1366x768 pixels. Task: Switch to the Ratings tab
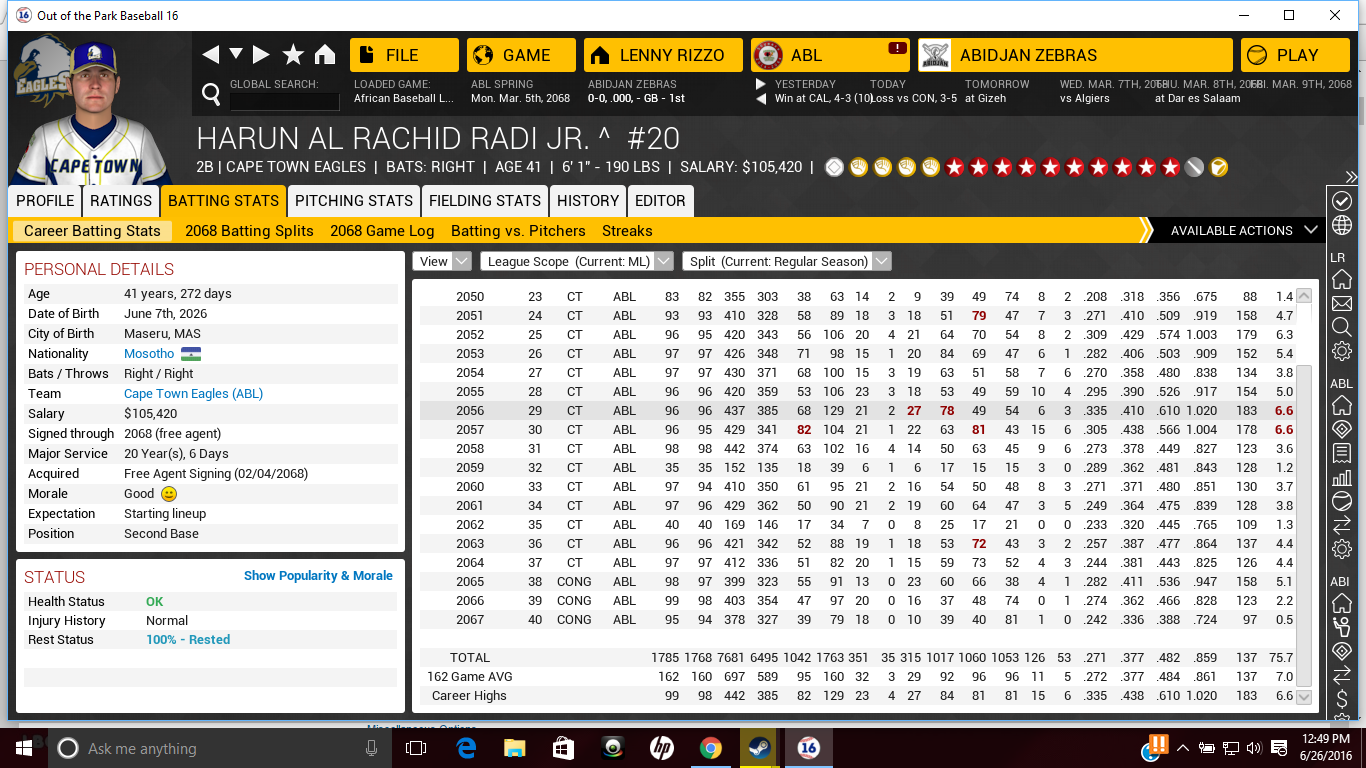tap(121, 201)
